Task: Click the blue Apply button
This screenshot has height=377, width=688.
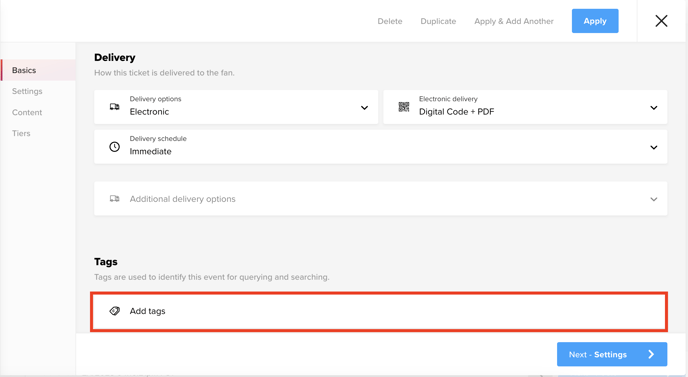Action: tap(595, 21)
